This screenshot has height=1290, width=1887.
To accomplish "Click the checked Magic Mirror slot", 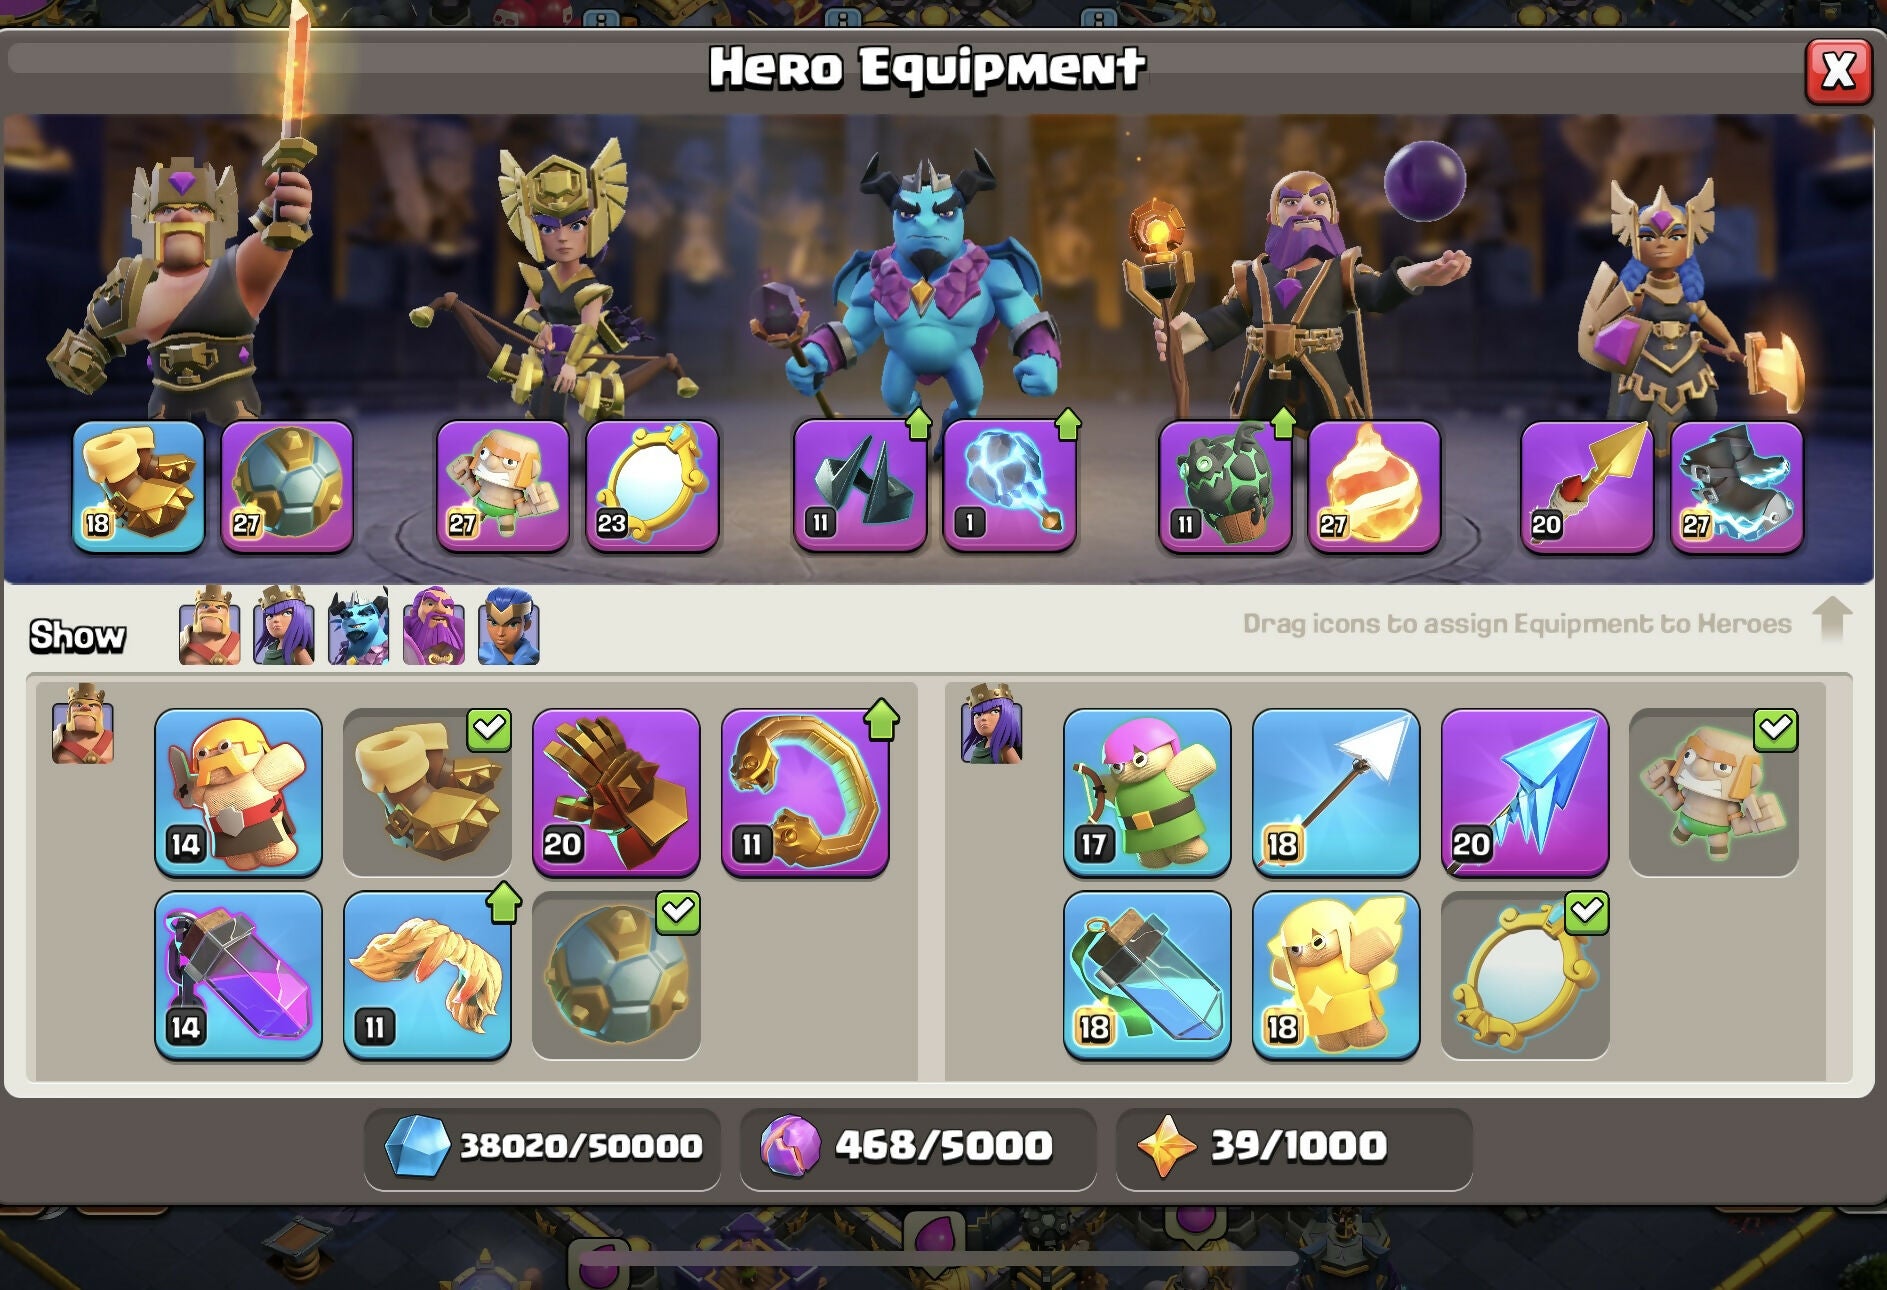I will (x=1525, y=976).
